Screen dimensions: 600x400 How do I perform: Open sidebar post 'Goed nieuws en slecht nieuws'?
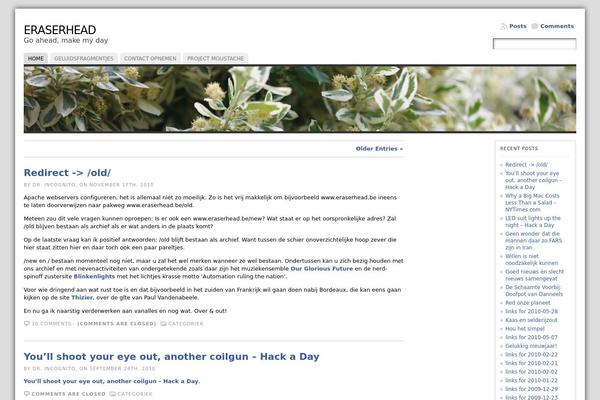(x=534, y=275)
